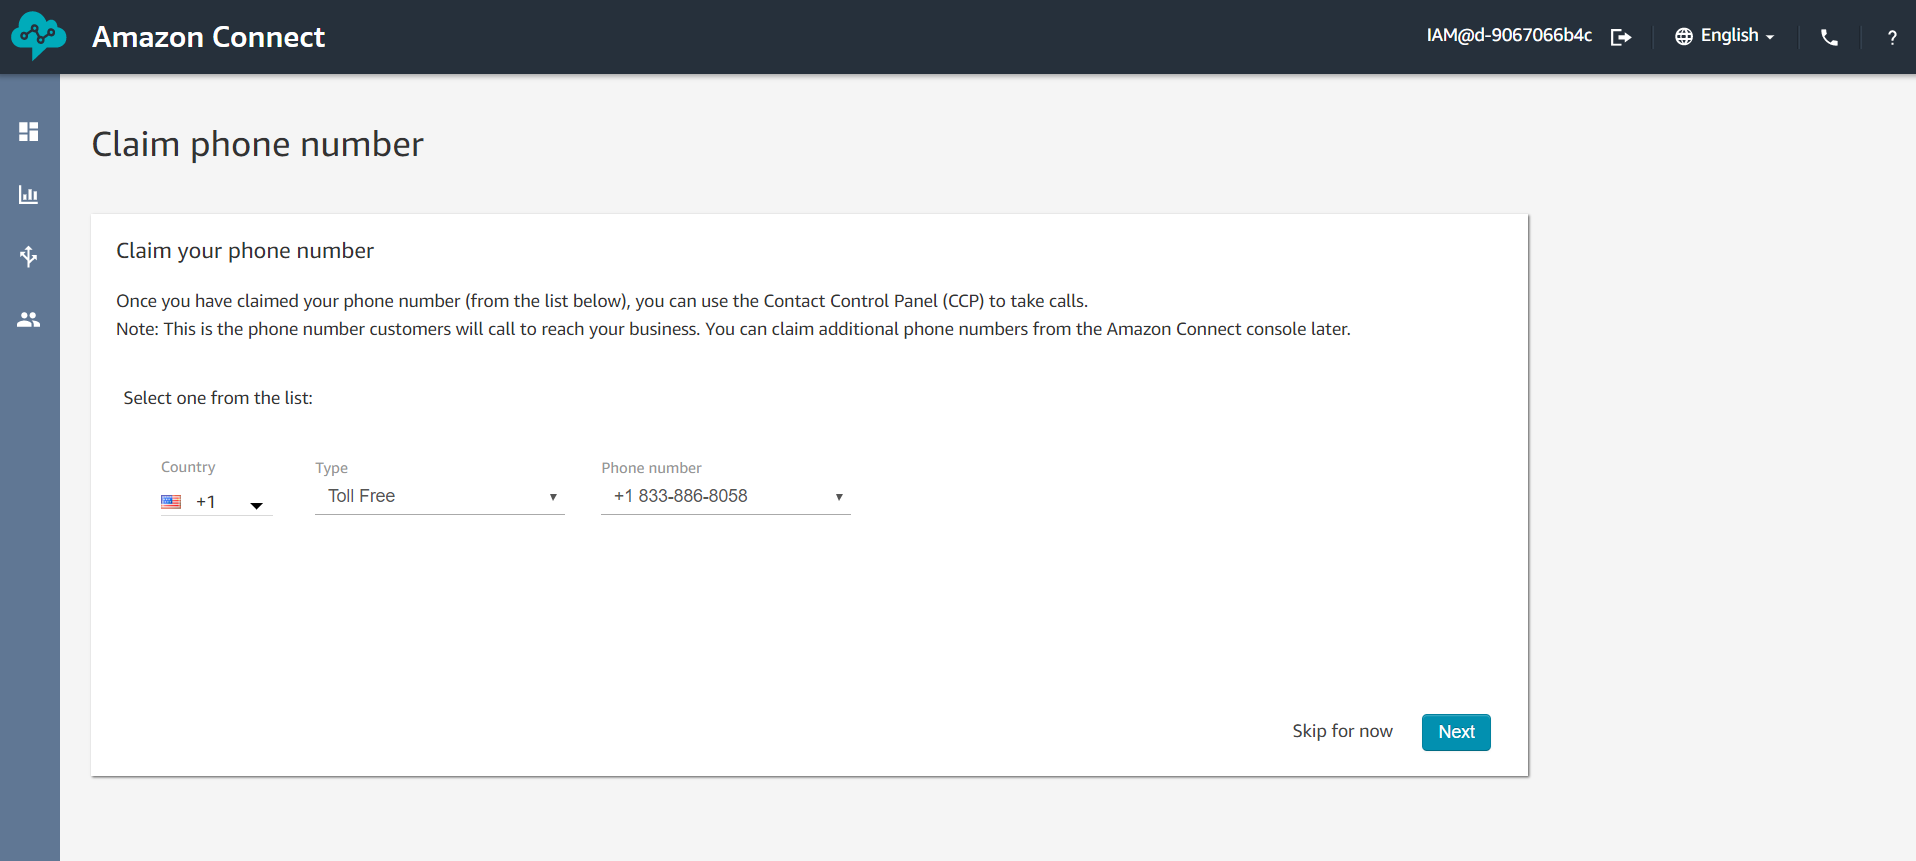This screenshot has width=1916, height=861.
Task: Open the Type Toll Free dropdown
Action: click(440, 496)
